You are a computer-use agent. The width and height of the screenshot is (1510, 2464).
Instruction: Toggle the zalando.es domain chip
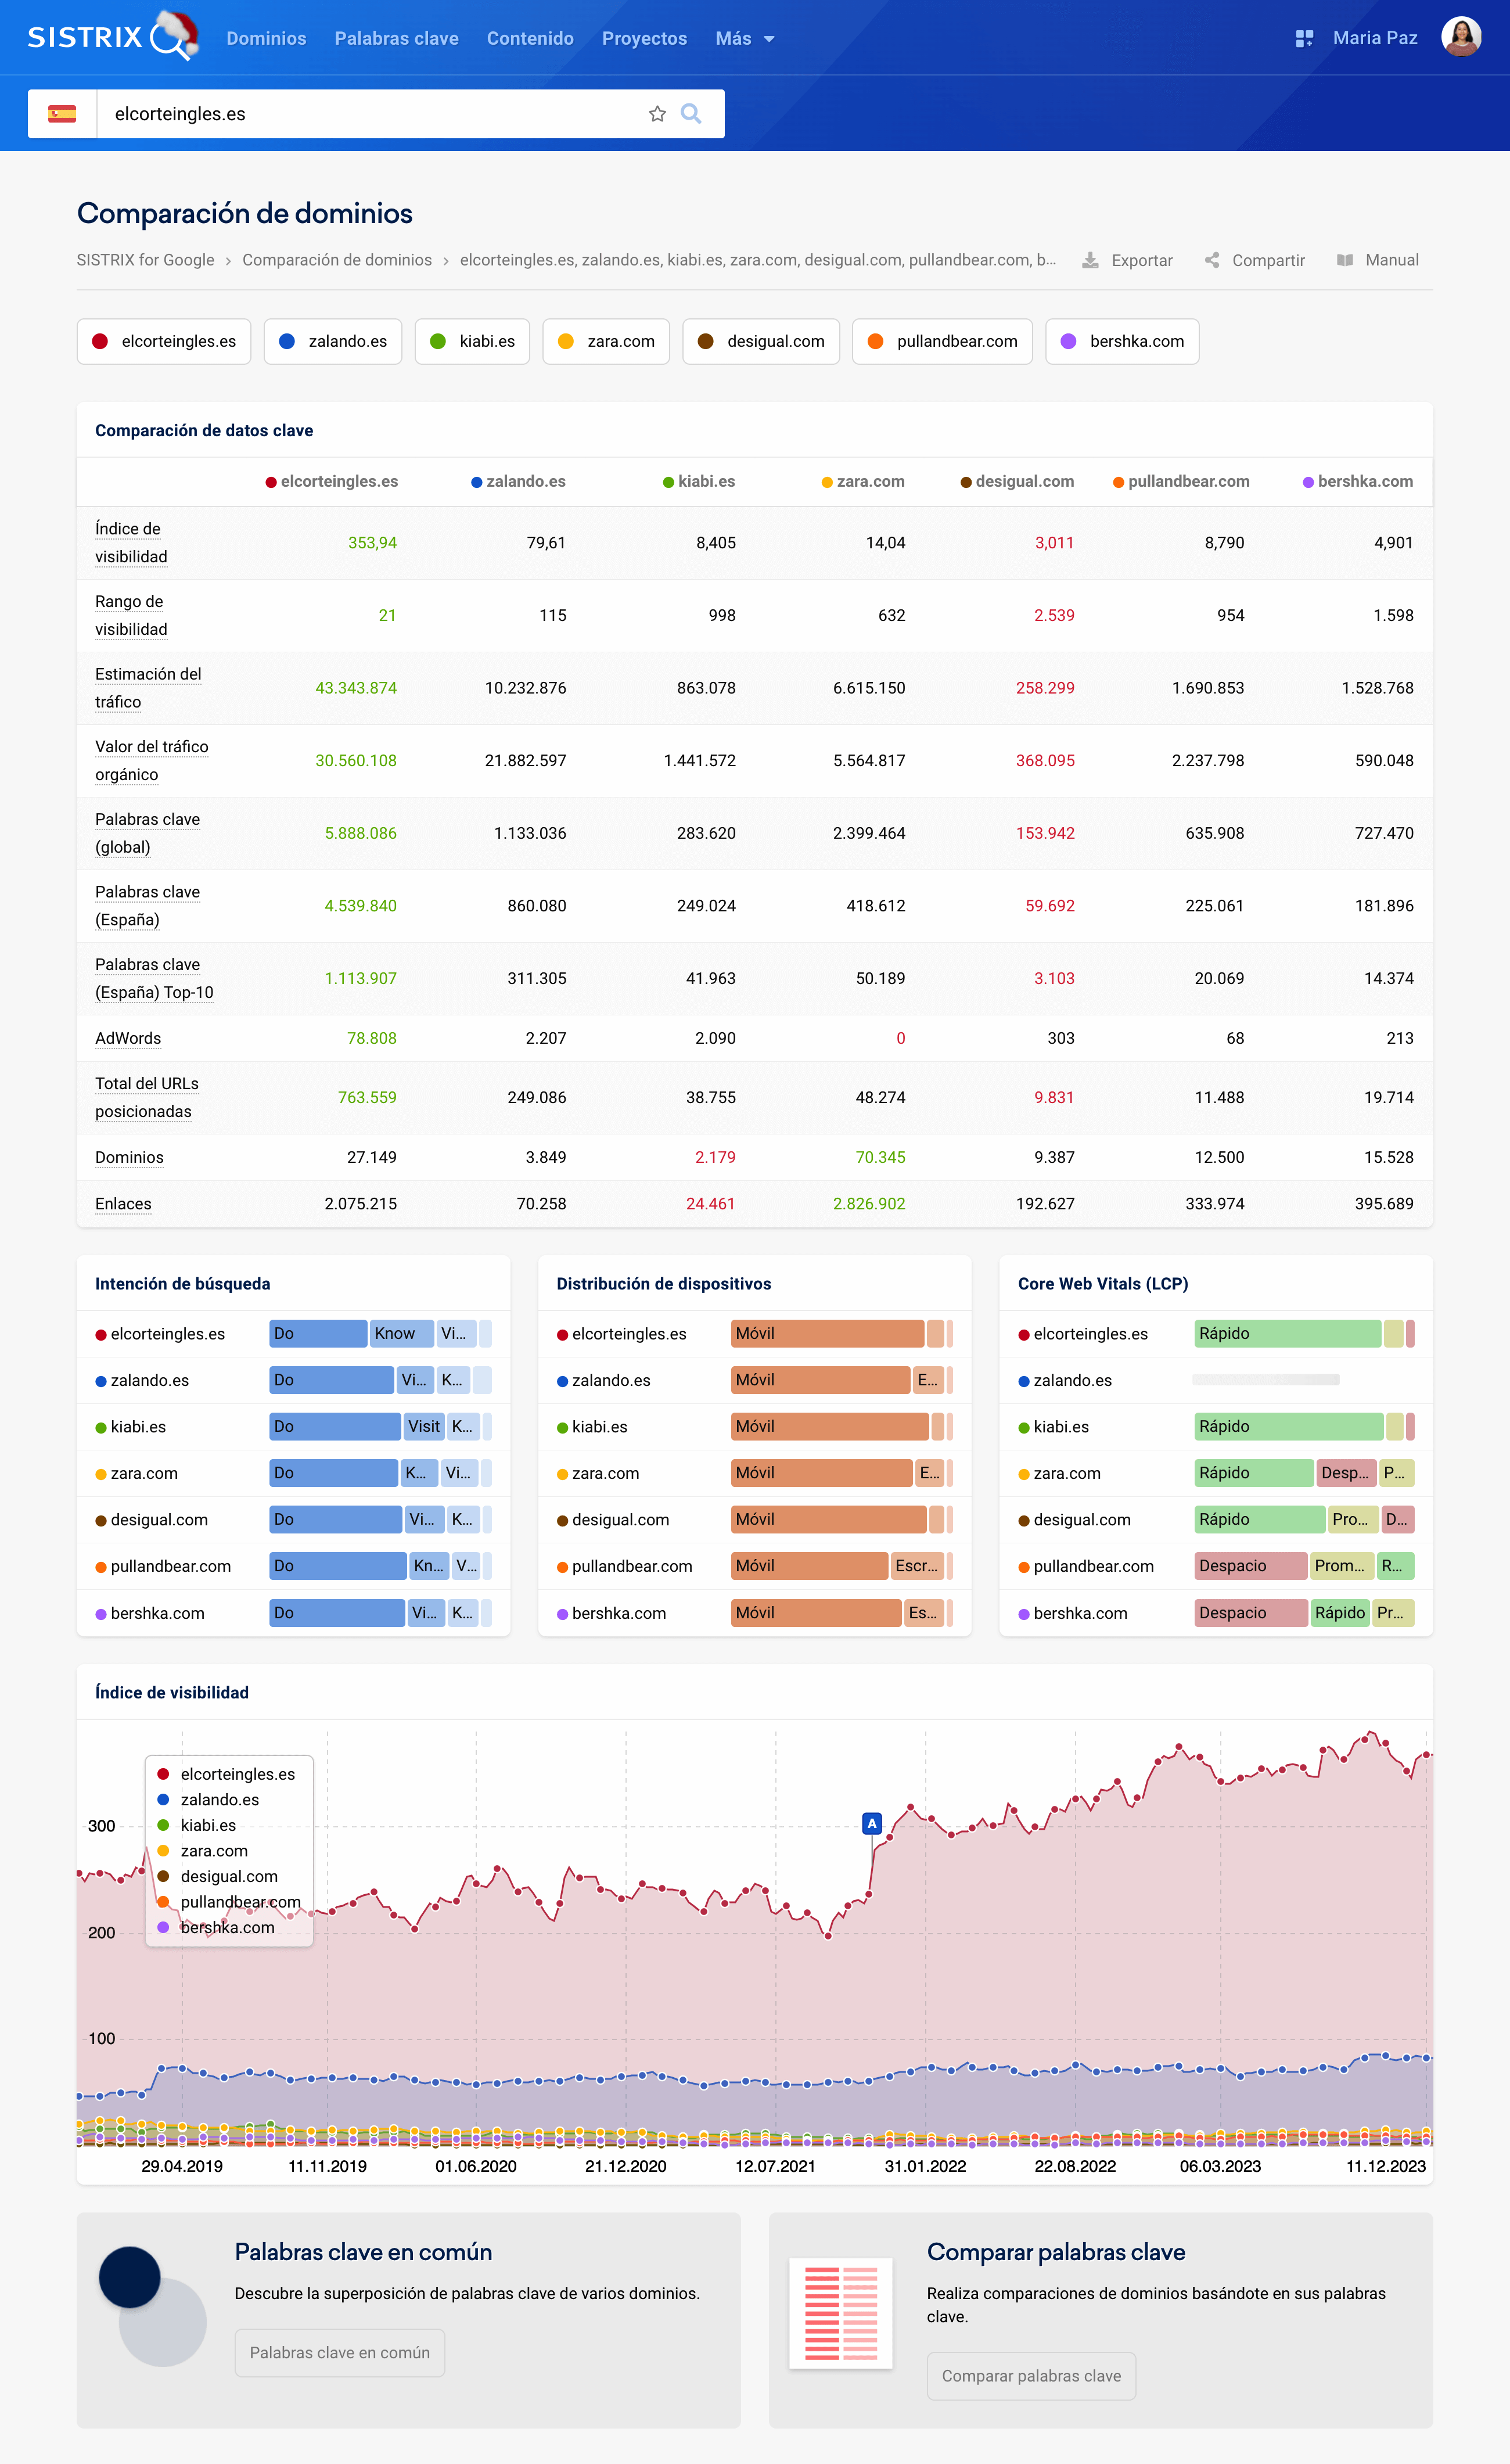[x=333, y=341]
